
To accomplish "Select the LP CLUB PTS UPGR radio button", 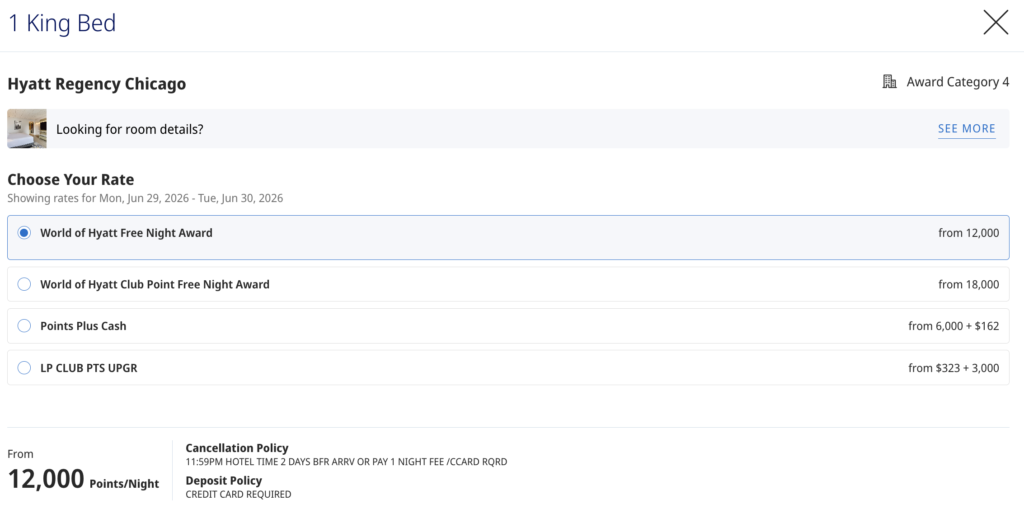I will click(24, 368).
